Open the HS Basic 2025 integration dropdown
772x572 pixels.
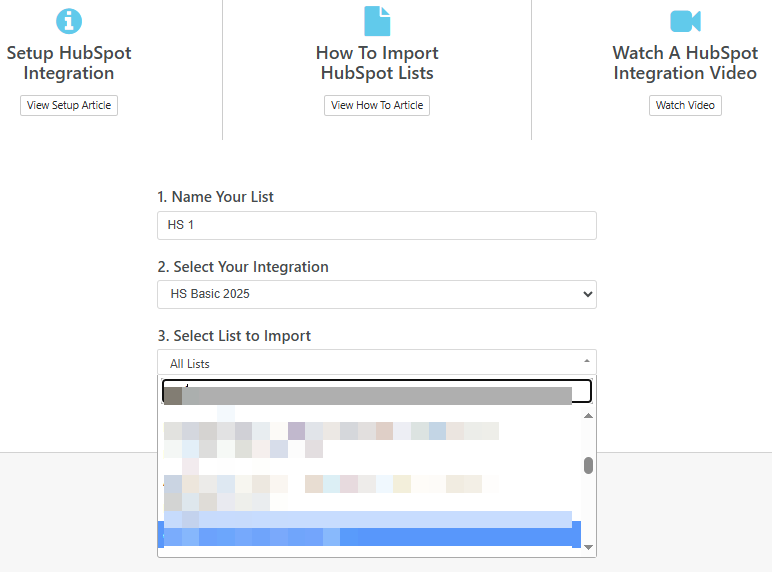pos(377,294)
